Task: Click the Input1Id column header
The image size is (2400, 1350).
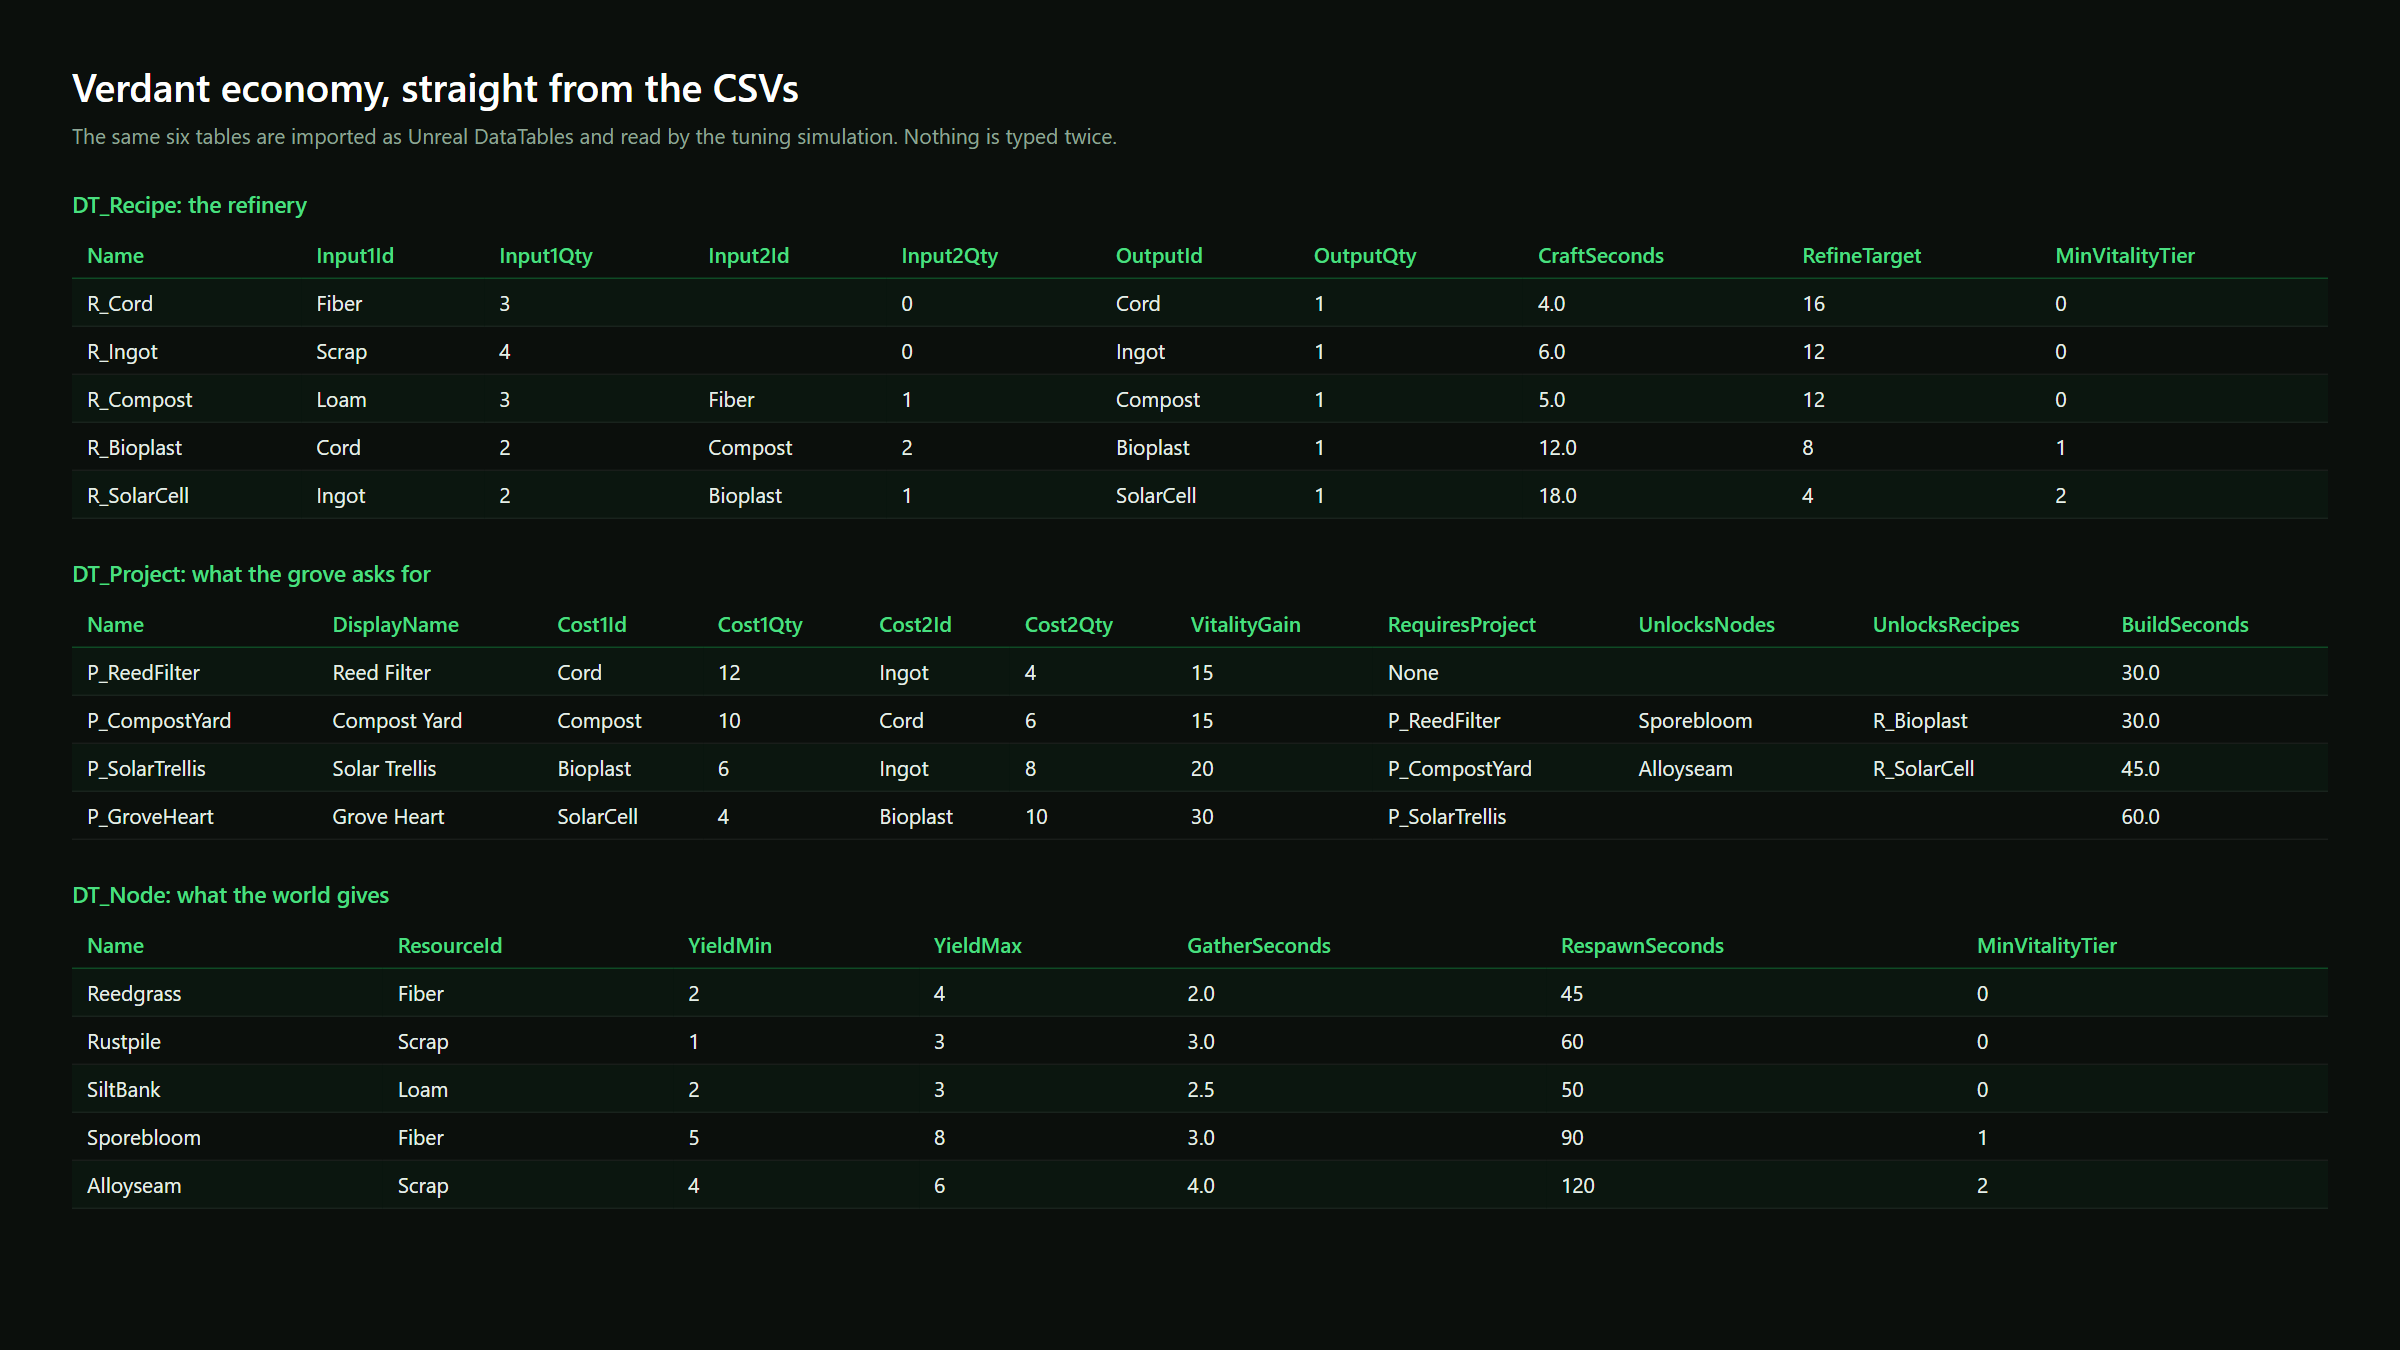Action: click(355, 256)
